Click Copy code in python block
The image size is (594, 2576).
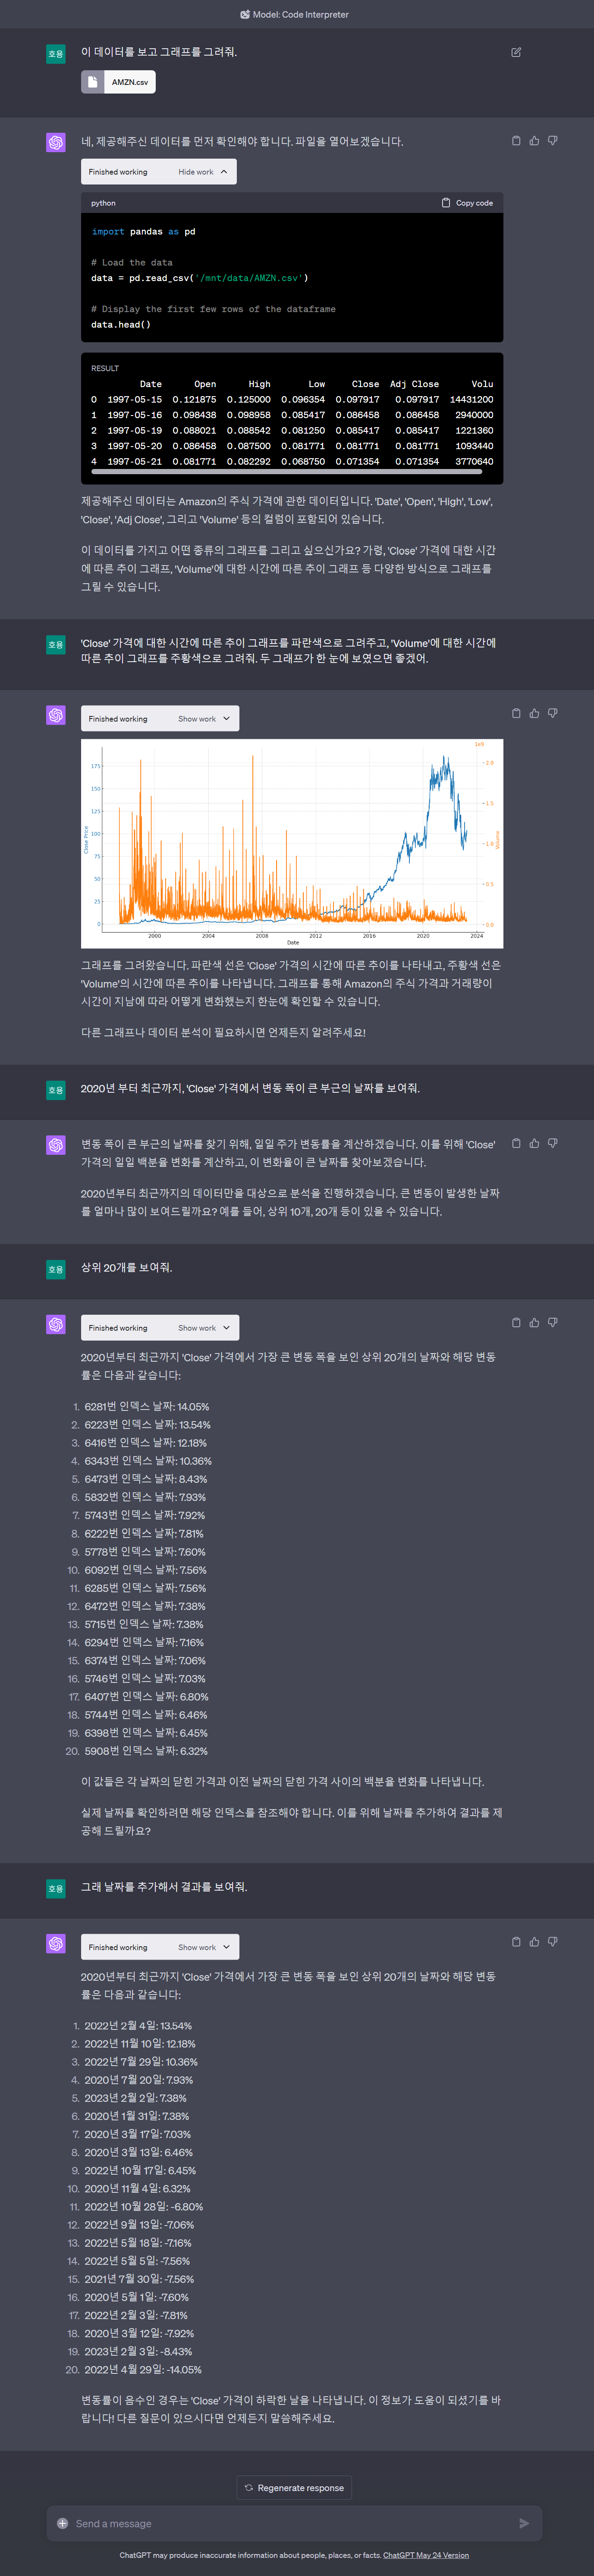click(x=467, y=203)
